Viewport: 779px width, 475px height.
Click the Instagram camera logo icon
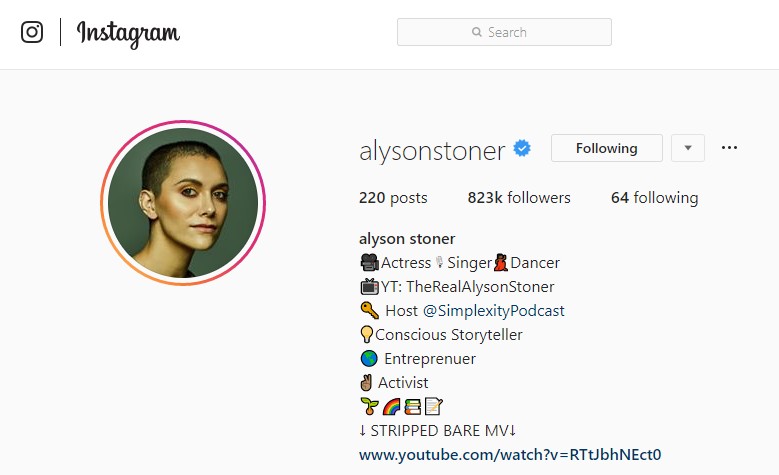click(x=32, y=32)
